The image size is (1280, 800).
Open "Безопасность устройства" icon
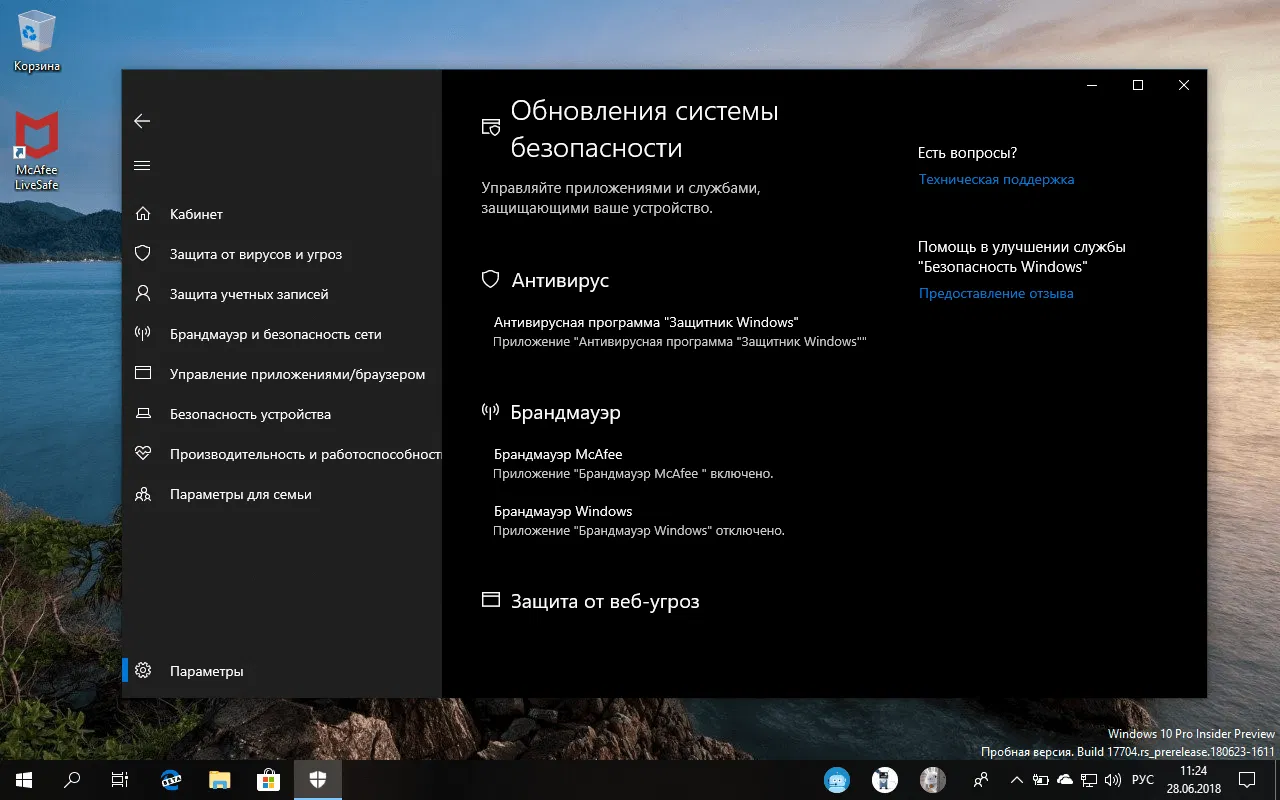pyautogui.click(x=143, y=413)
